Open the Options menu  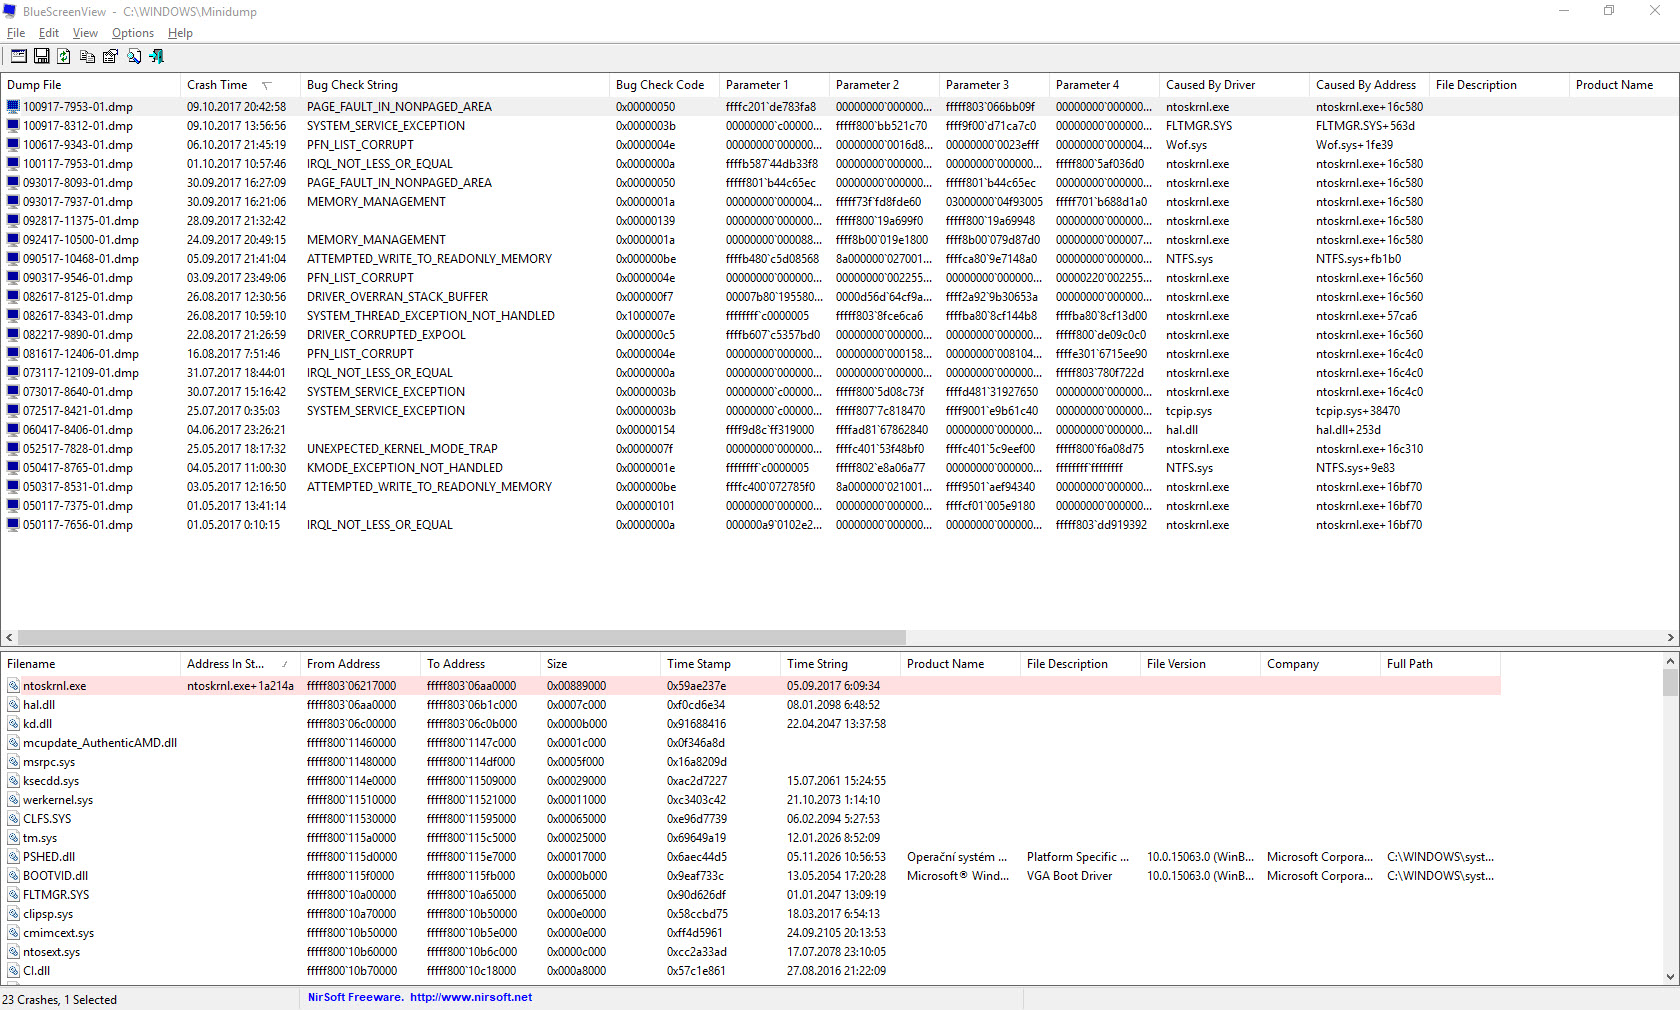pyautogui.click(x=132, y=33)
